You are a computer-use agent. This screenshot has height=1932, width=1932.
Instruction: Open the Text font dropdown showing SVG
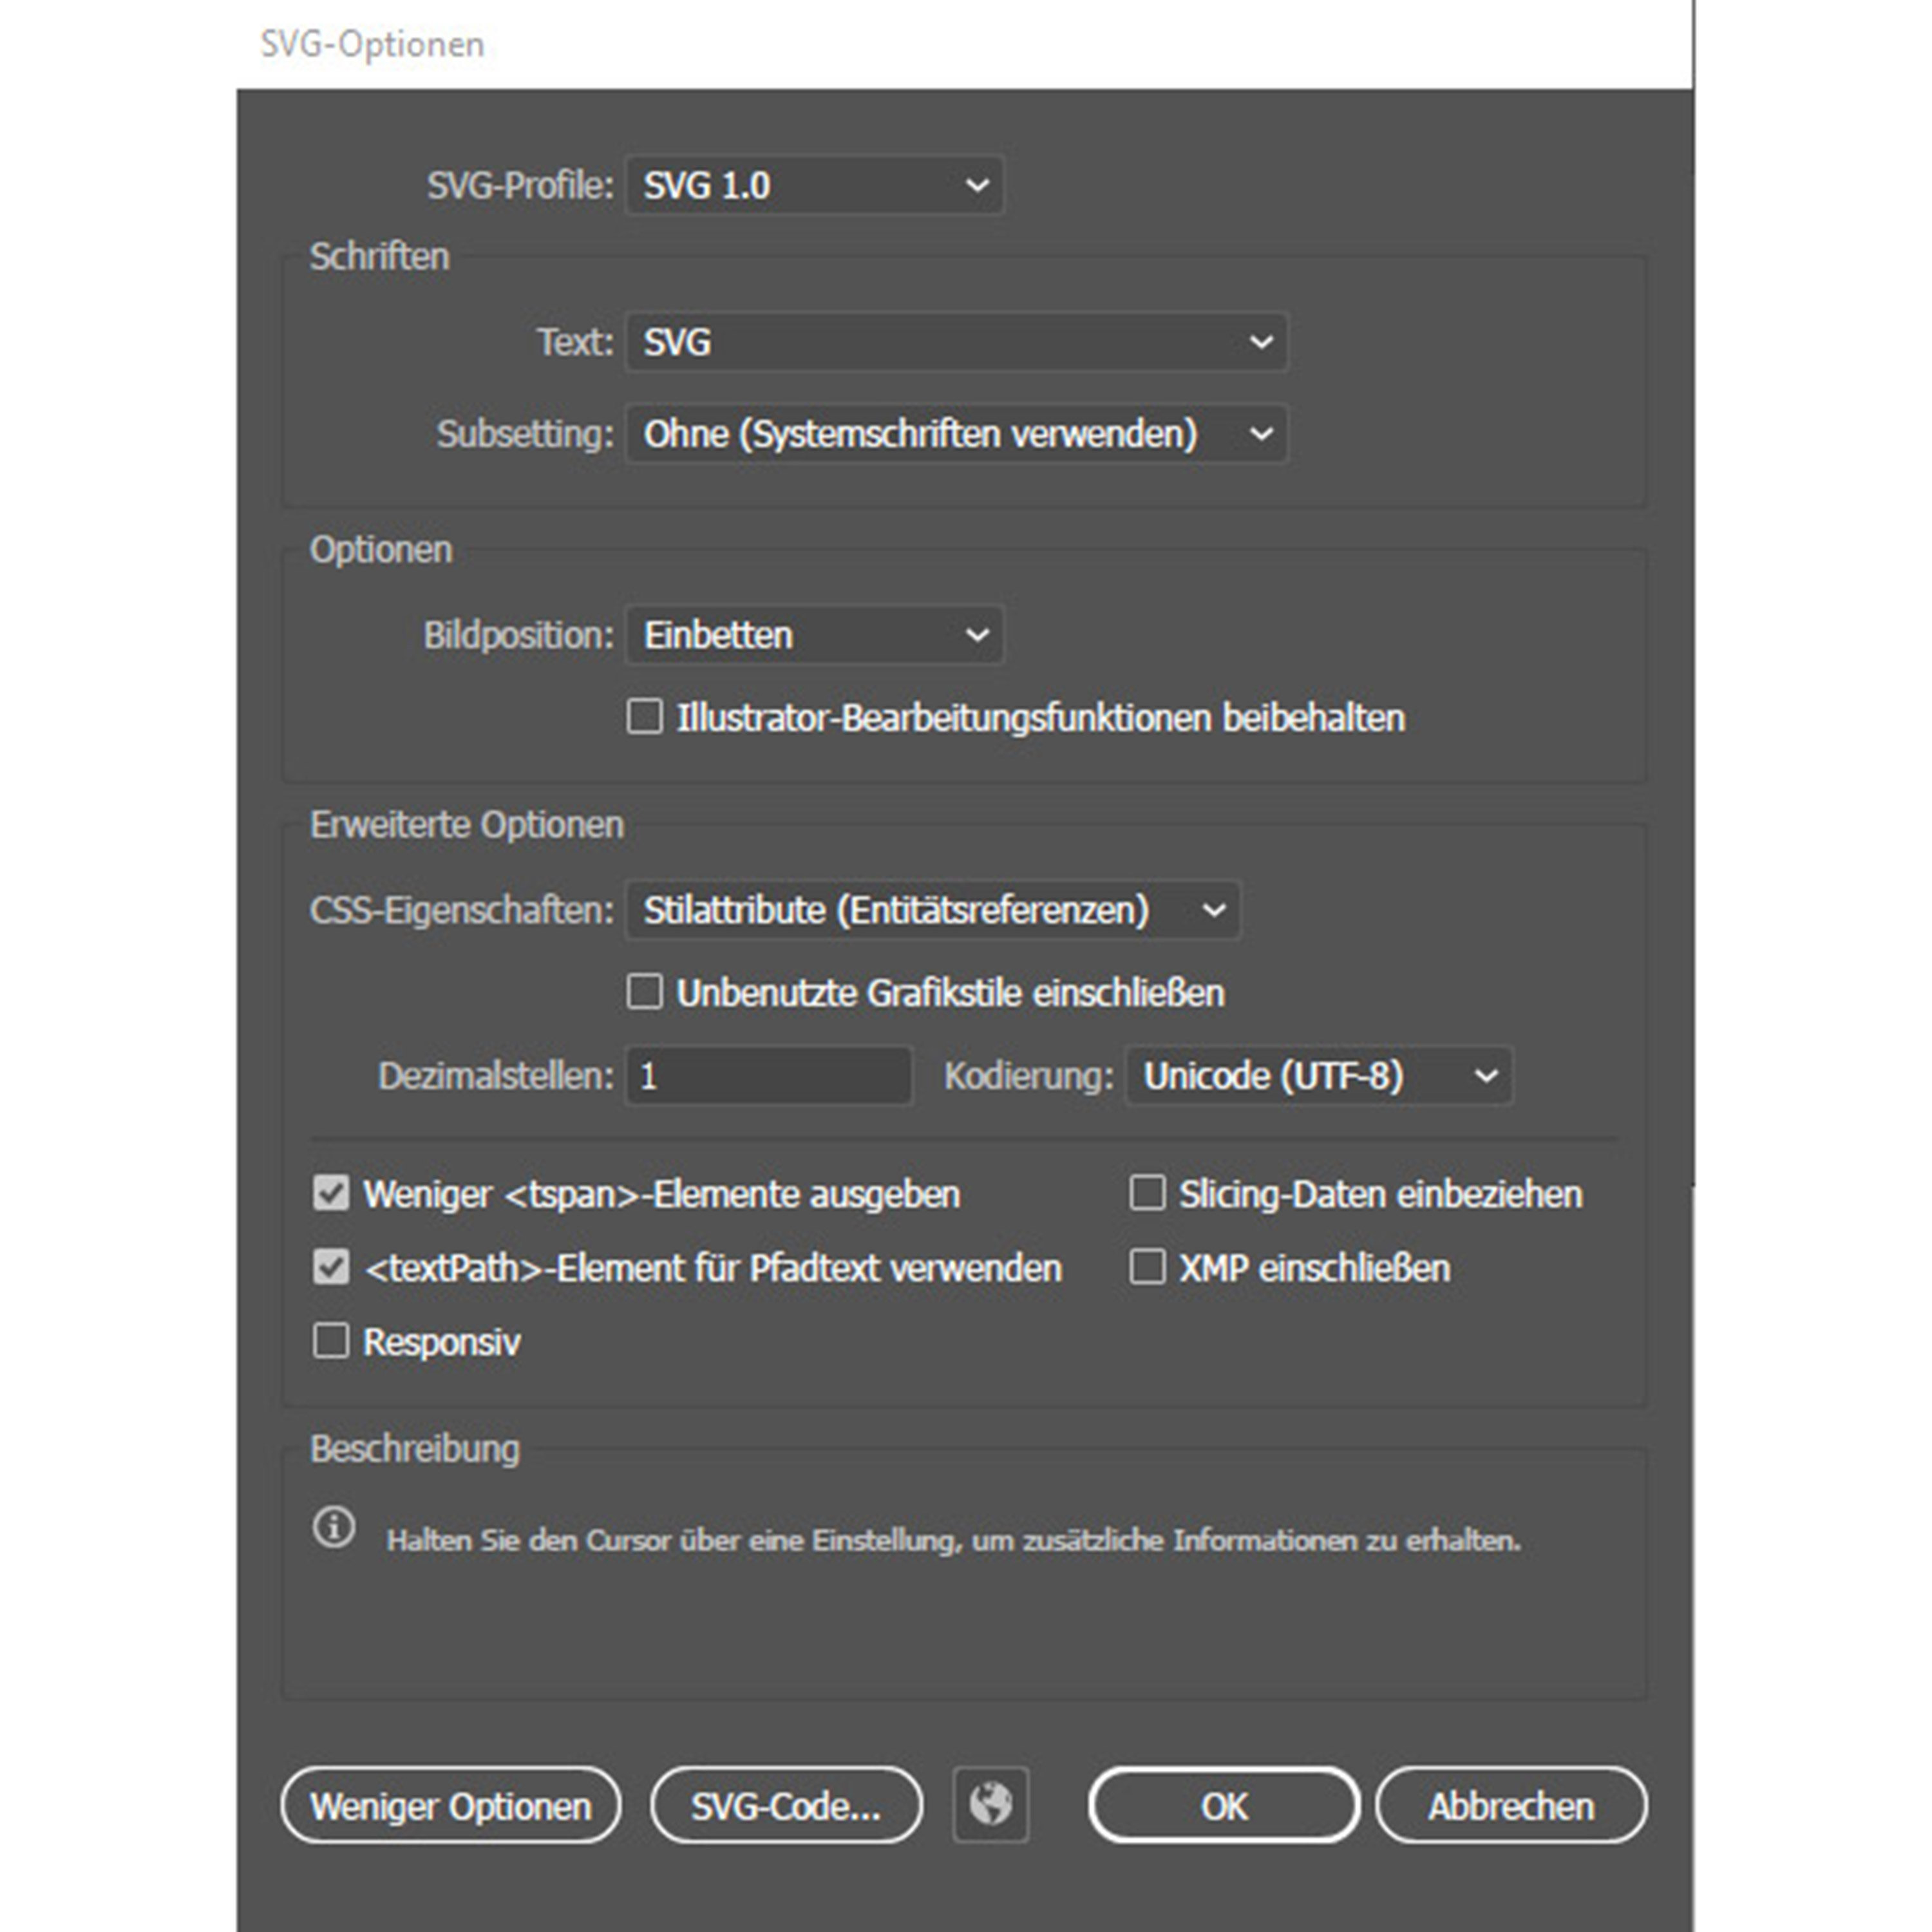(955, 342)
